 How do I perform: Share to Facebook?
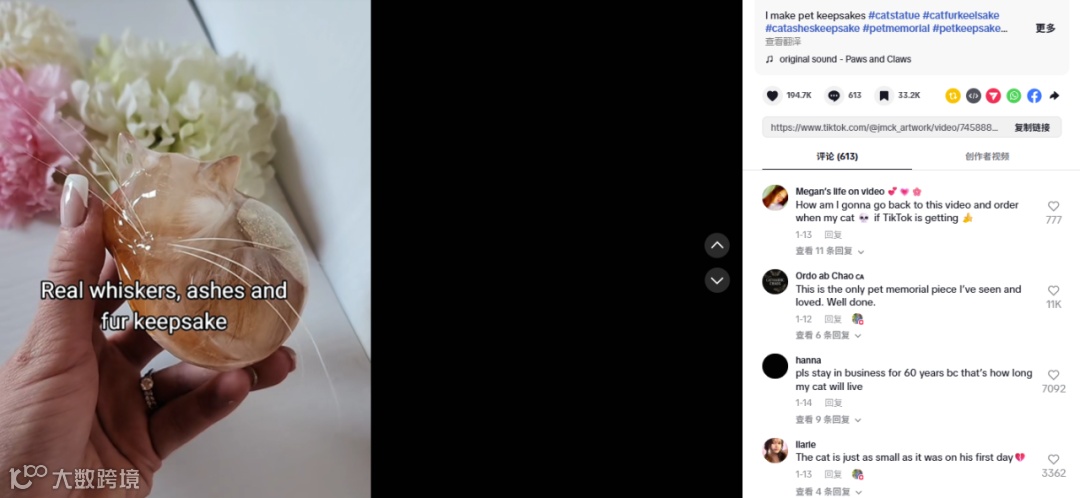click(x=1034, y=96)
